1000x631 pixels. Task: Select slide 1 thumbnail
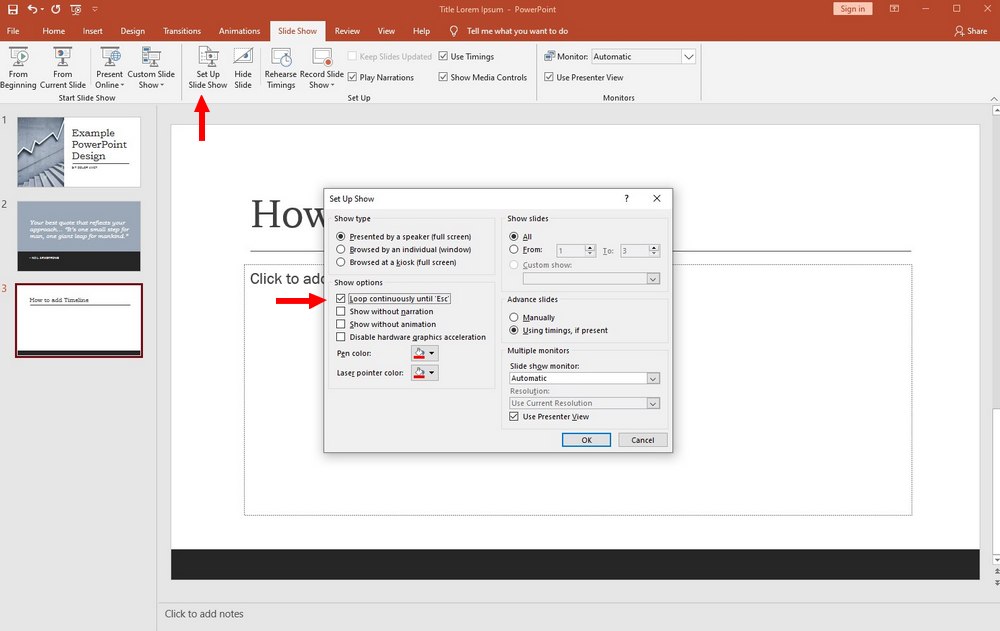pyautogui.click(x=78, y=152)
